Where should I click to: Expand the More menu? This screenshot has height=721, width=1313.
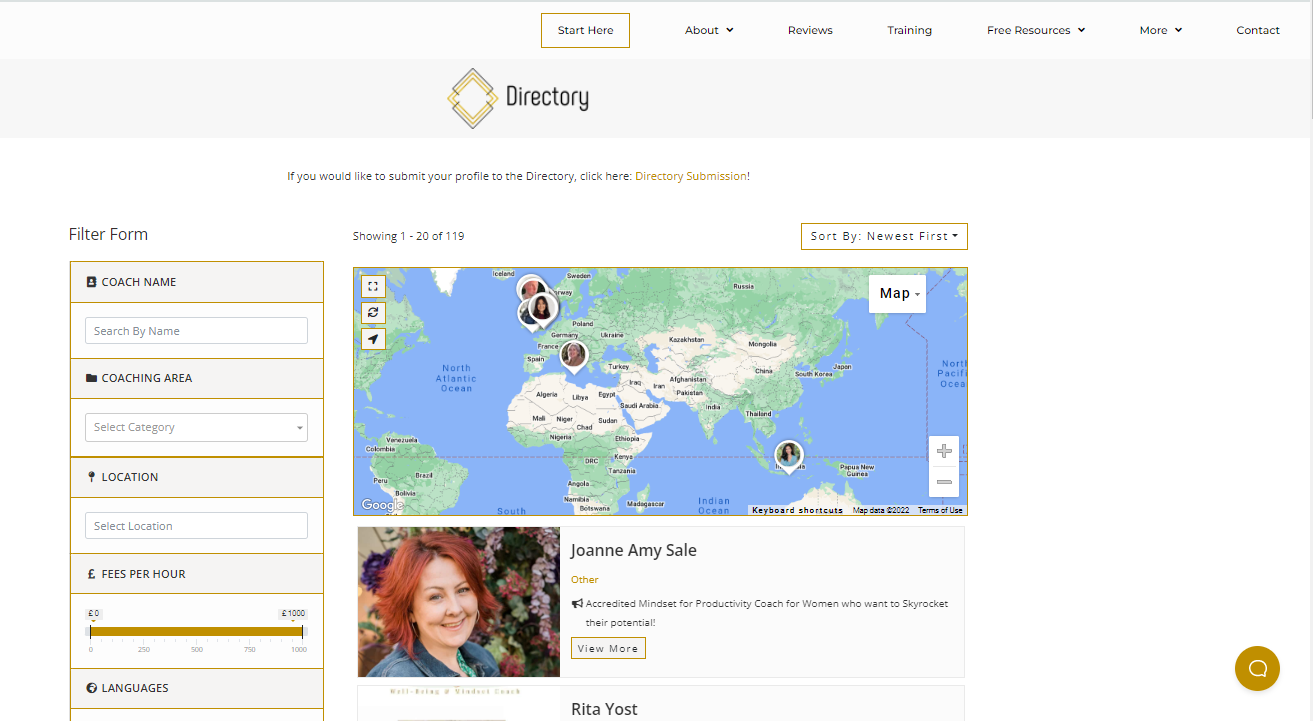coord(1161,30)
